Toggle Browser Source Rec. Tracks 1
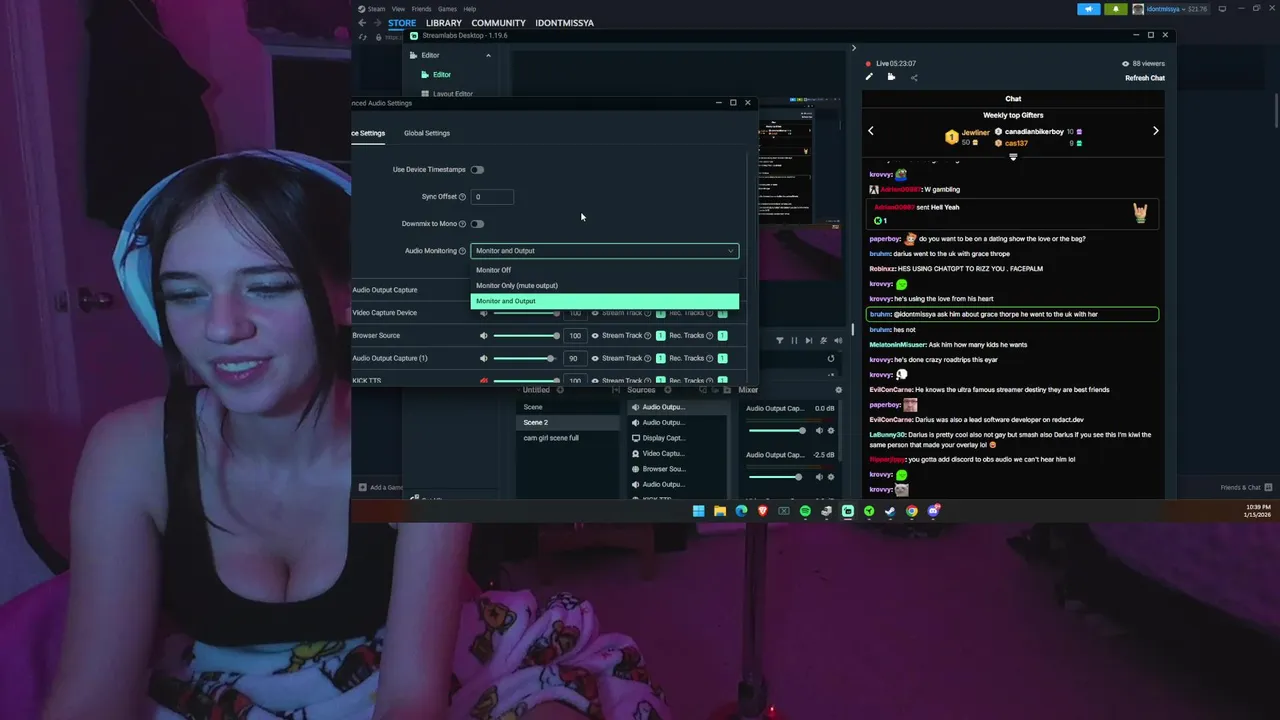 (722, 335)
